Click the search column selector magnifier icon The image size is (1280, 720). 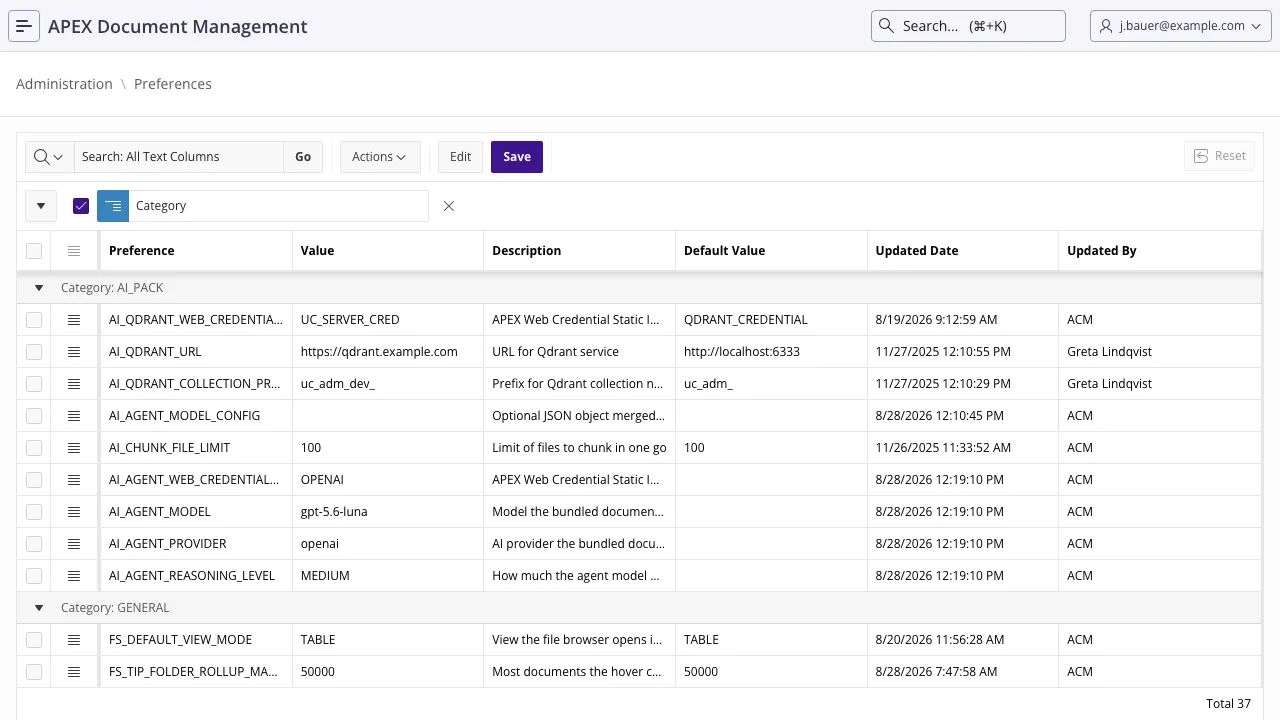pos(49,157)
